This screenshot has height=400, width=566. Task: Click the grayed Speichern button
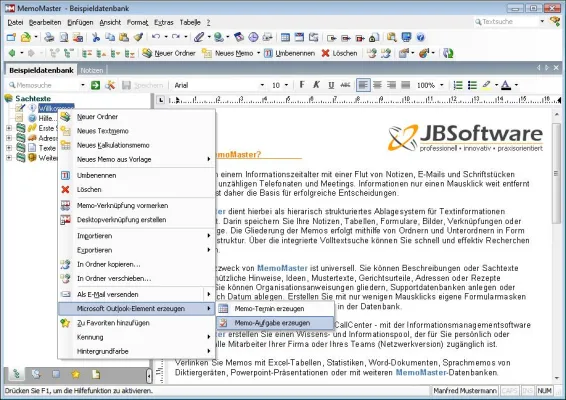(143, 85)
